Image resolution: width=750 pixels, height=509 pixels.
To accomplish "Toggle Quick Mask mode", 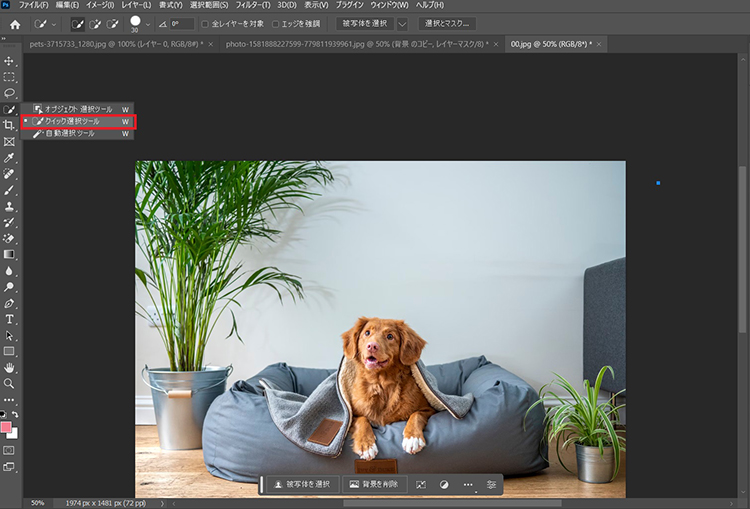I will pos(9,451).
